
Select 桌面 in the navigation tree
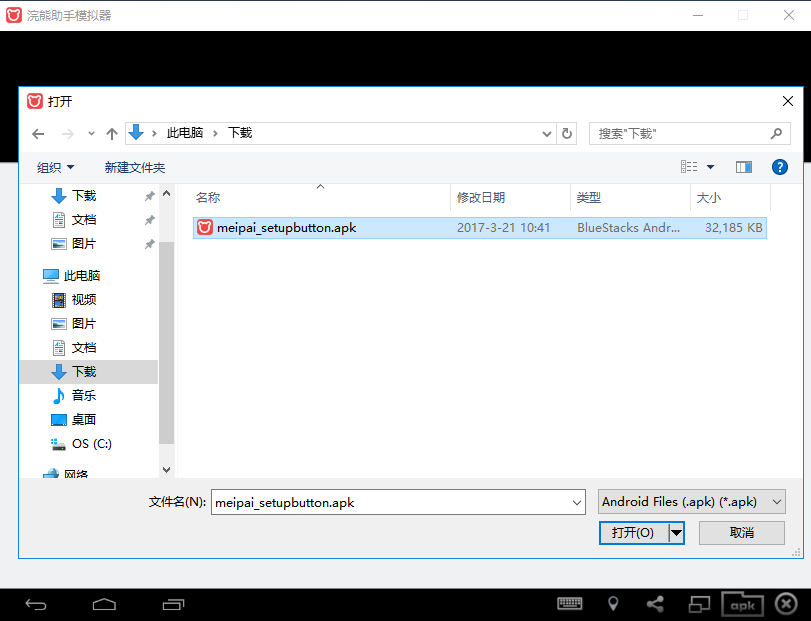point(84,420)
